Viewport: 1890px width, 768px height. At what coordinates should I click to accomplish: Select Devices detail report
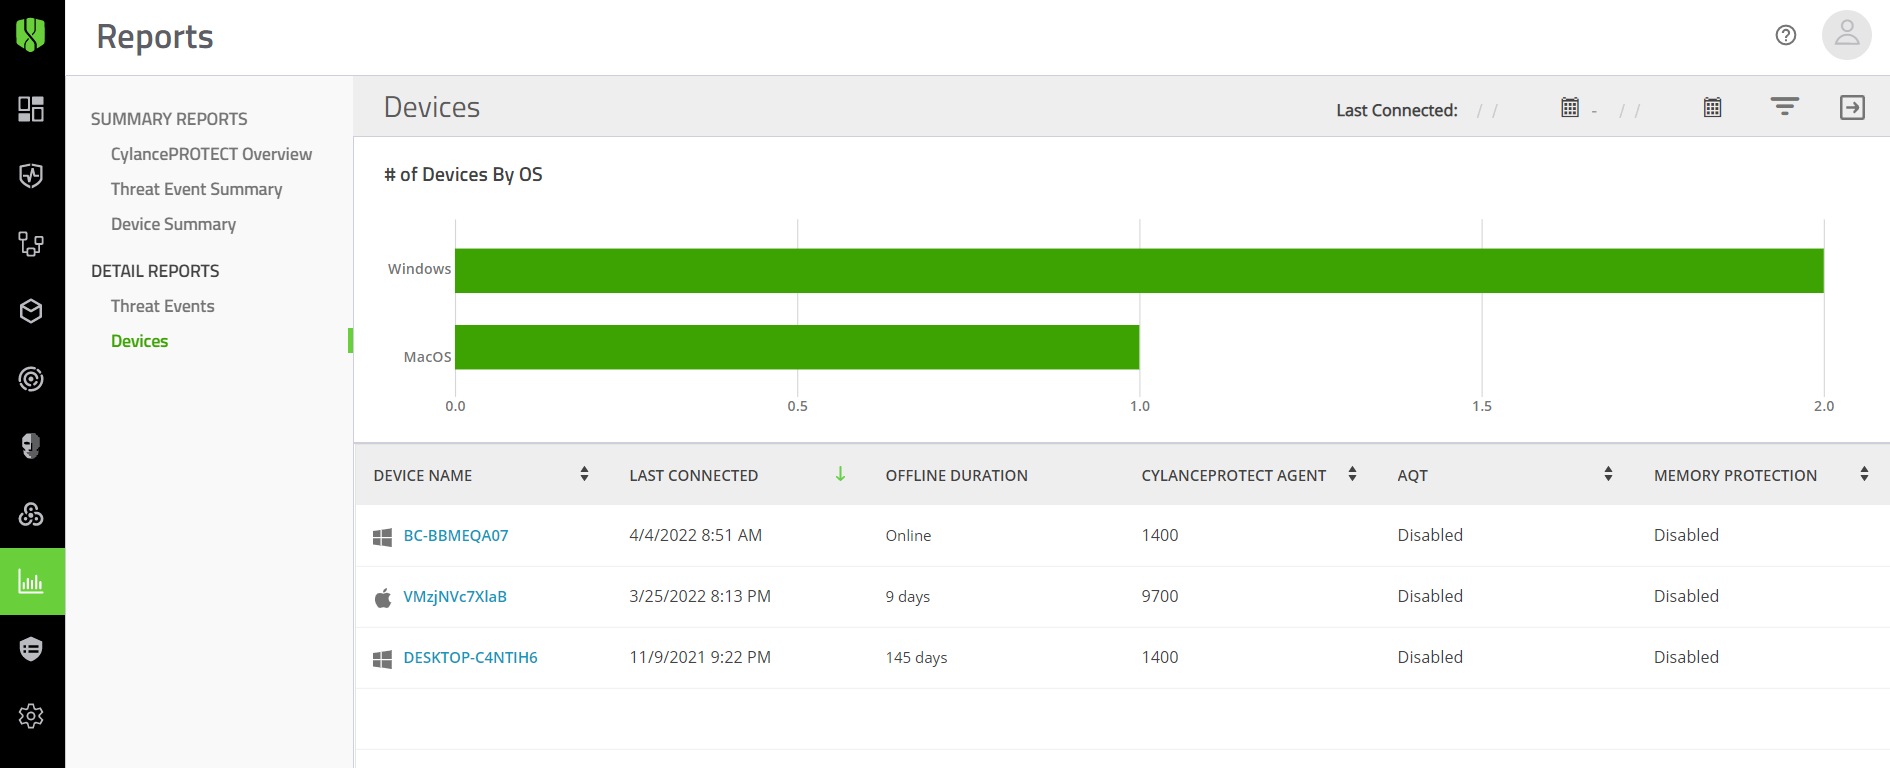[x=139, y=341]
